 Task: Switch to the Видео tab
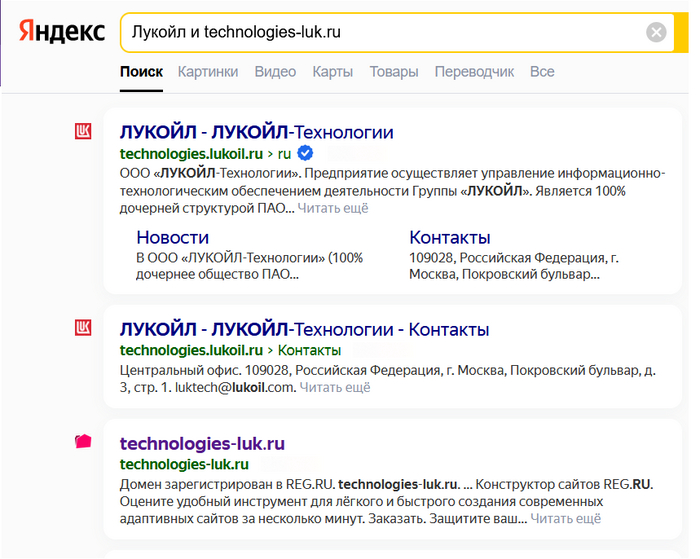[275, 72]
